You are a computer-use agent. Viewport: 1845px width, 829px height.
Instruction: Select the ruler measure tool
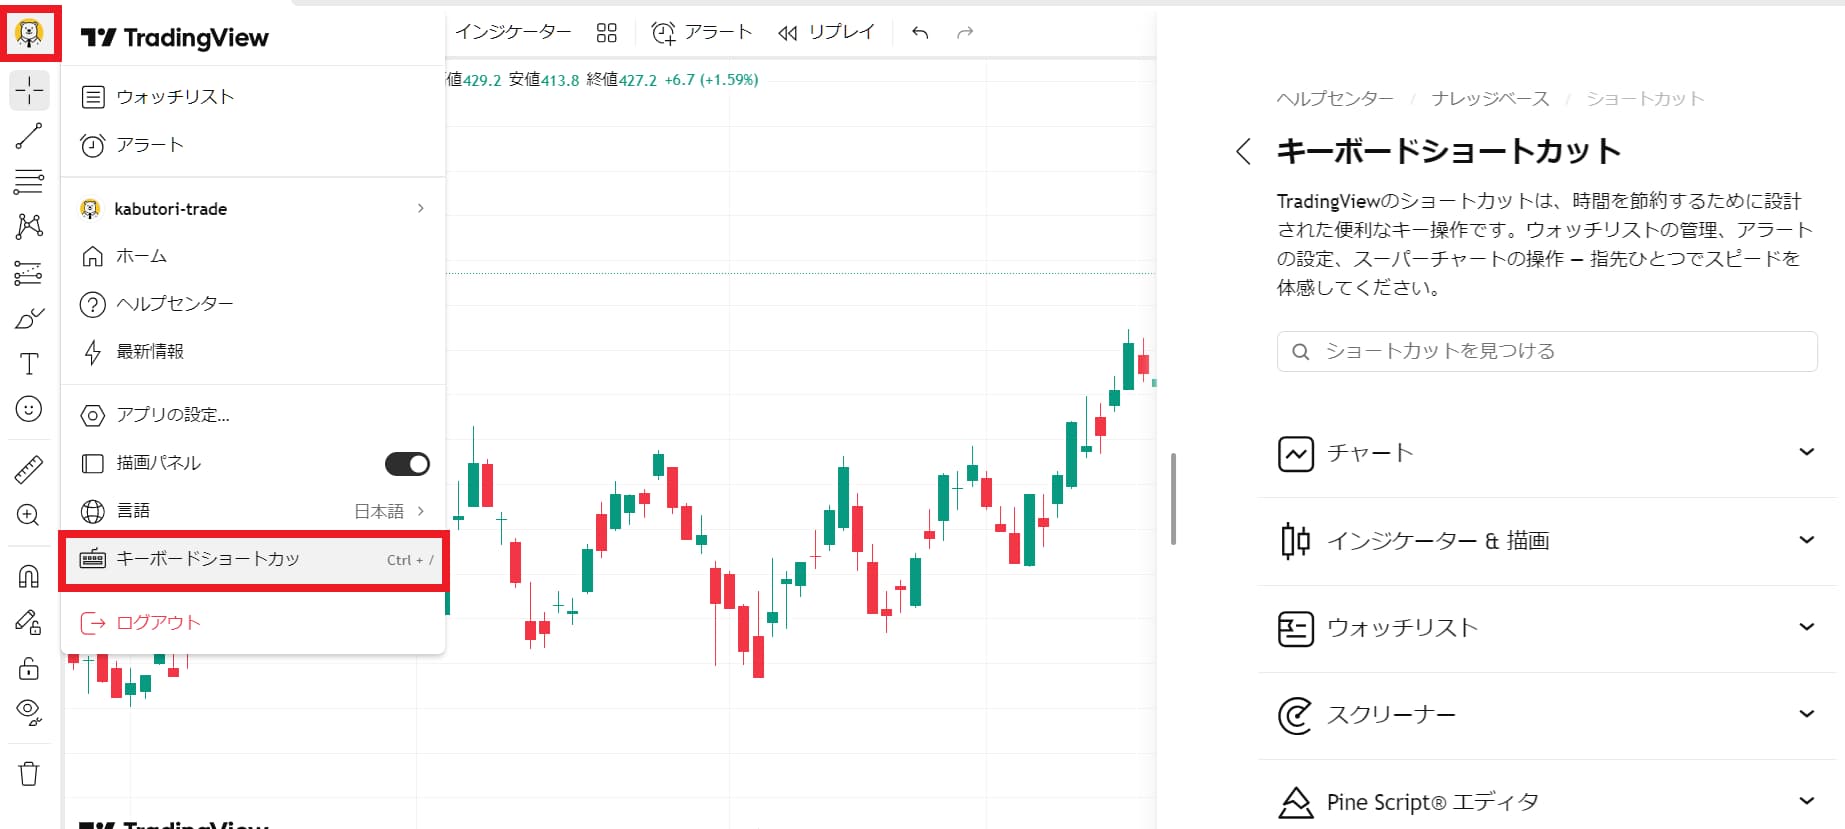[29, 469]
